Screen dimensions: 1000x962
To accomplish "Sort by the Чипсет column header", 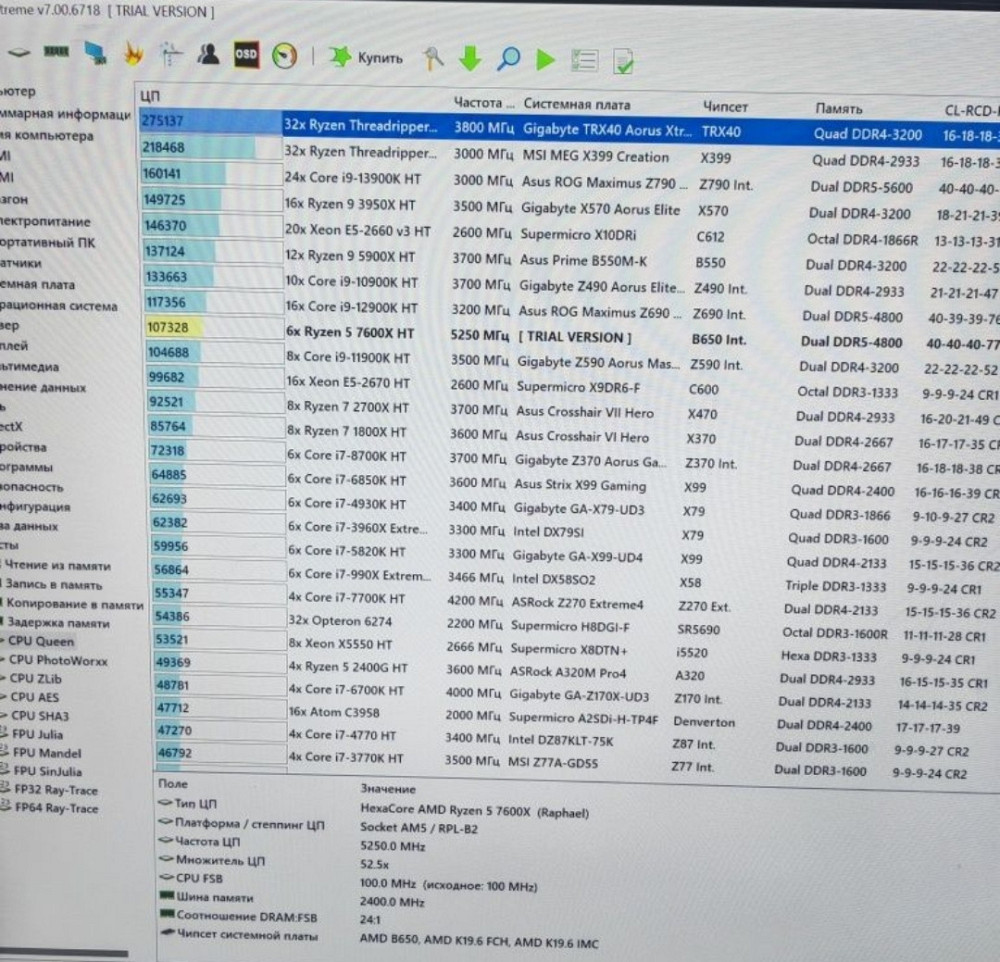I will coord(725,106).
